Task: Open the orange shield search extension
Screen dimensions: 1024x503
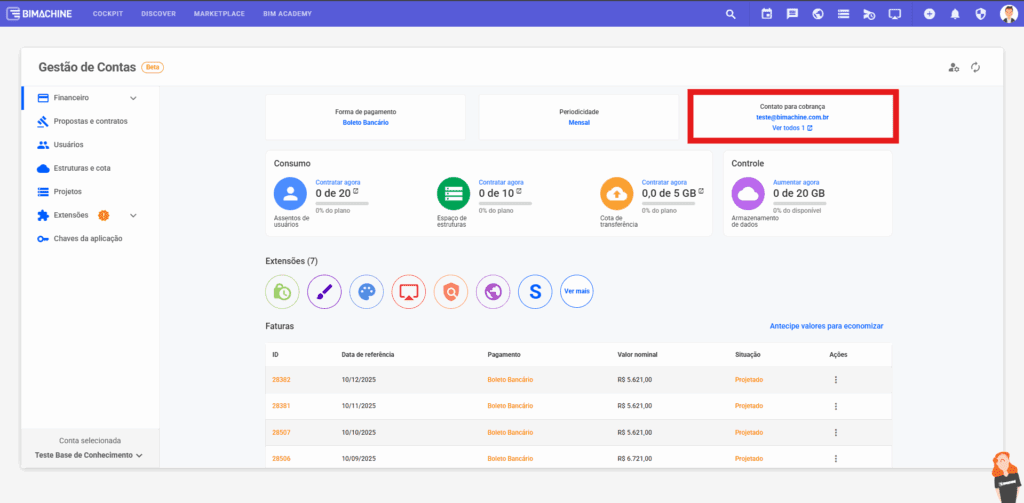Action: click(451, 292)
